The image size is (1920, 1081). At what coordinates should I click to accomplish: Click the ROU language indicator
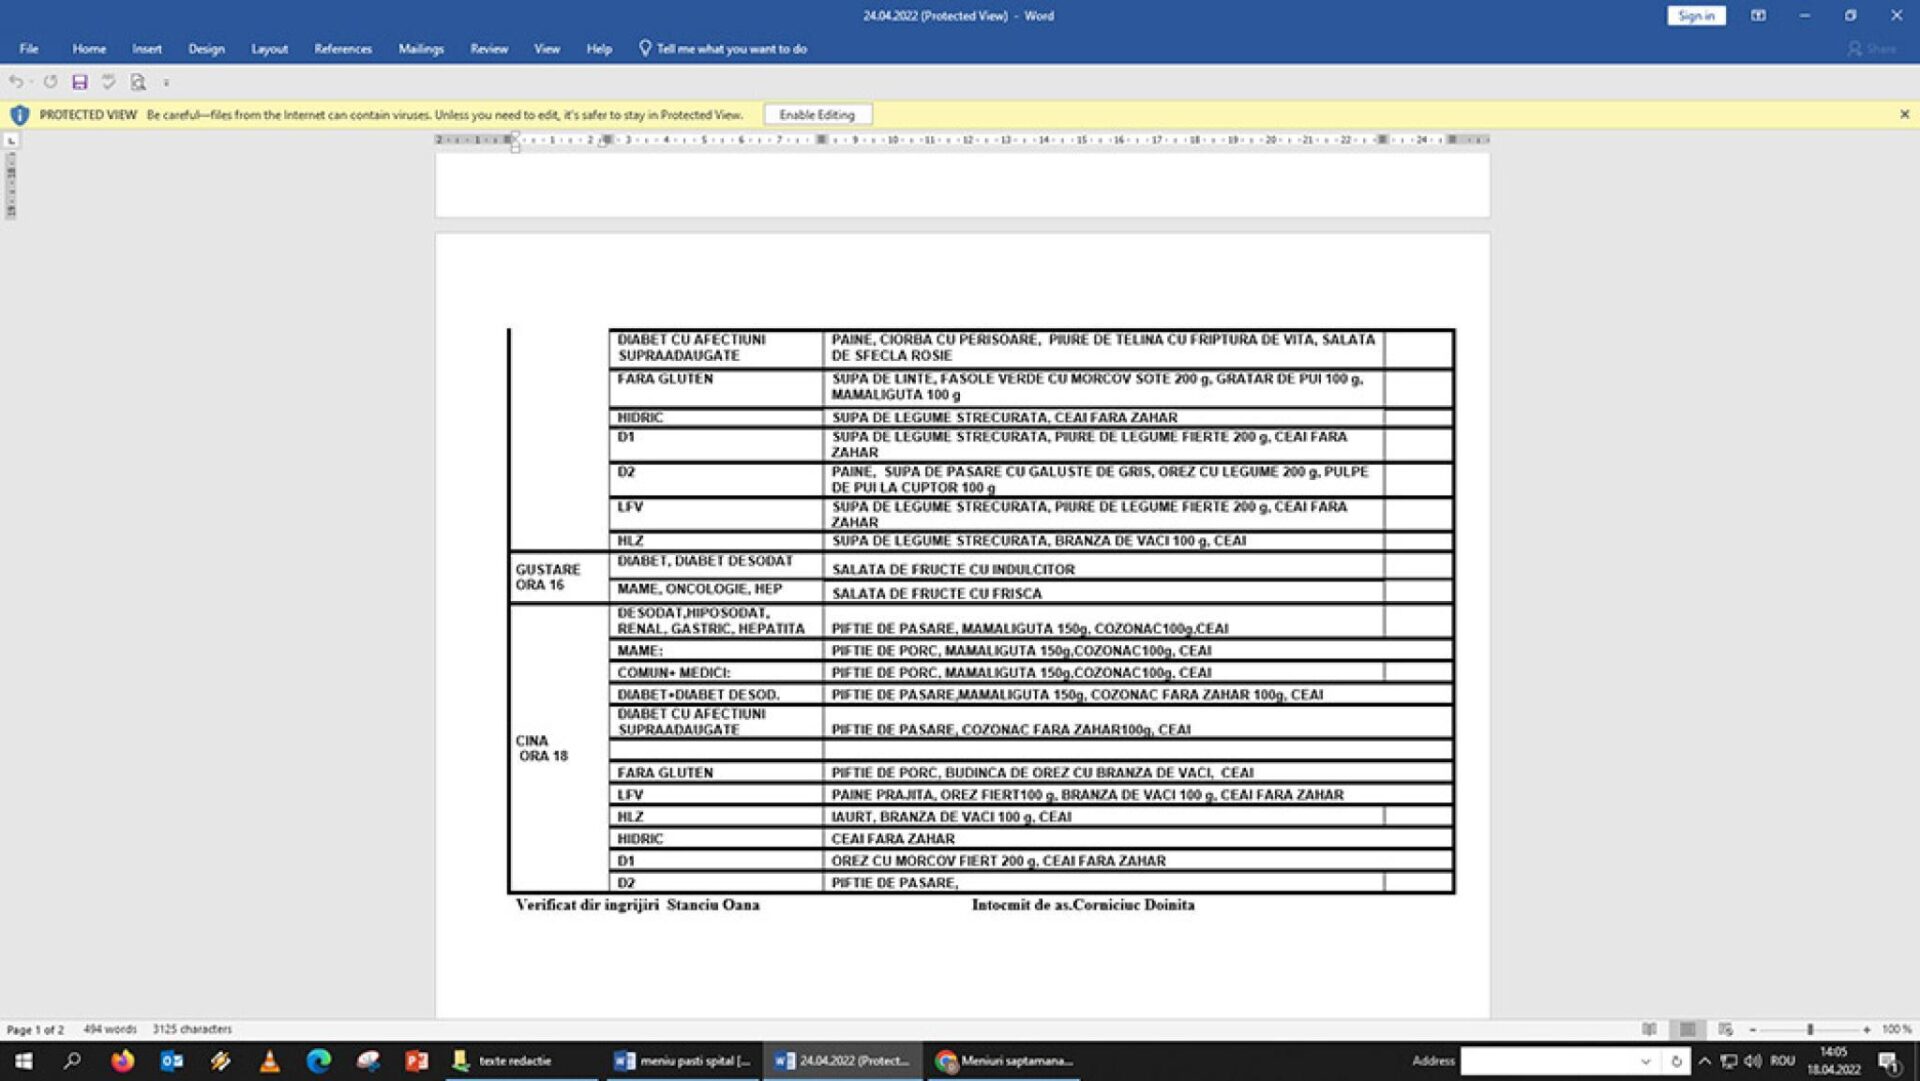(x=1782, y=1061)
